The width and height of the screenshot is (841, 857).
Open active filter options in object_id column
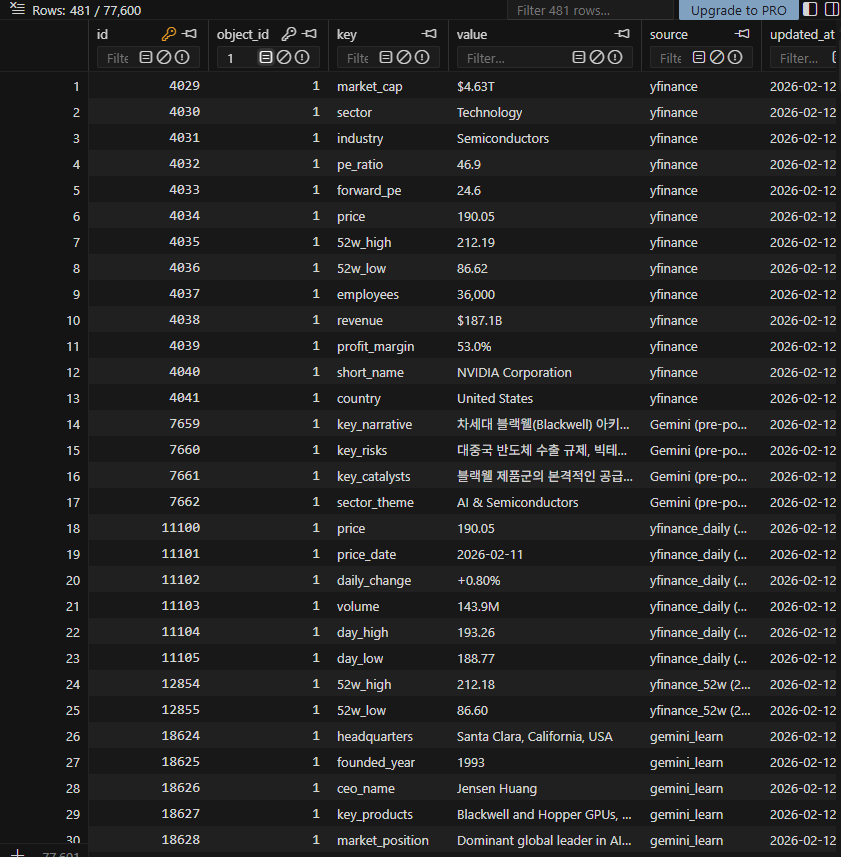(x=266, y=58)
